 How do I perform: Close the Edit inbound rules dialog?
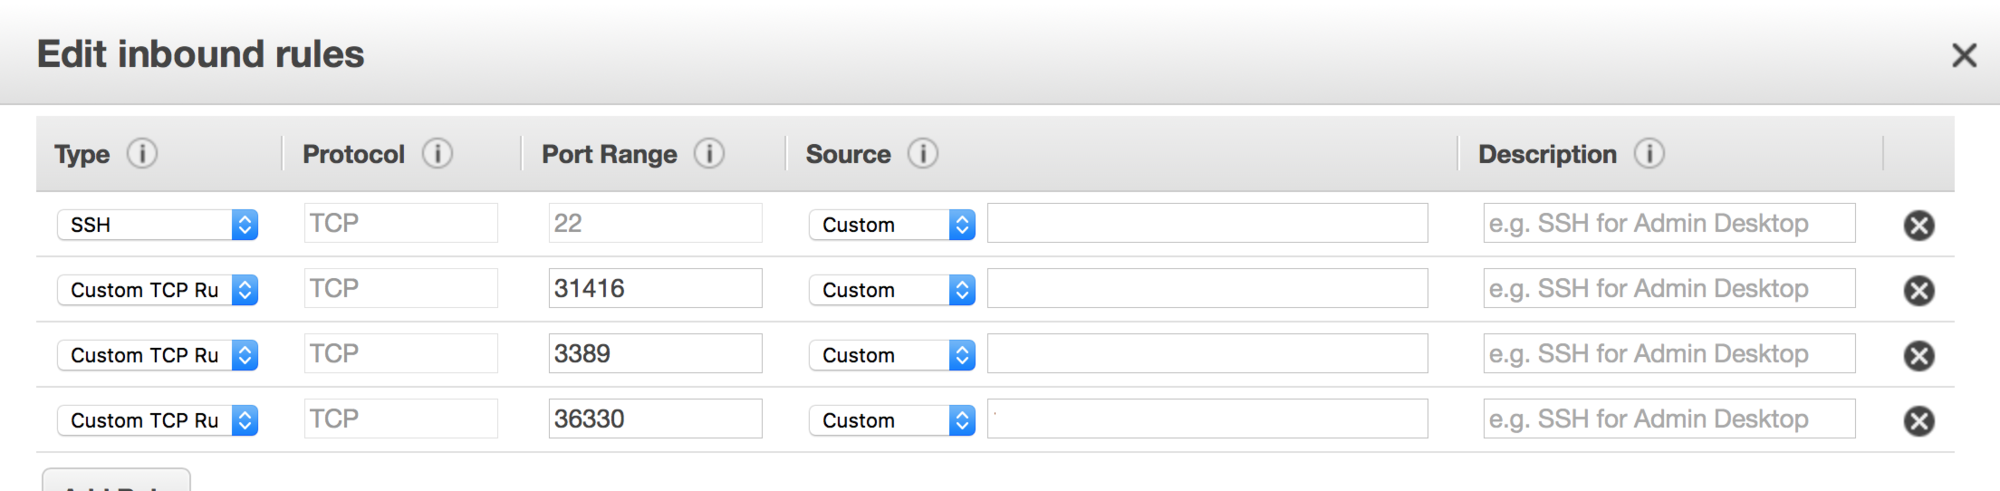coord(1964,55)
